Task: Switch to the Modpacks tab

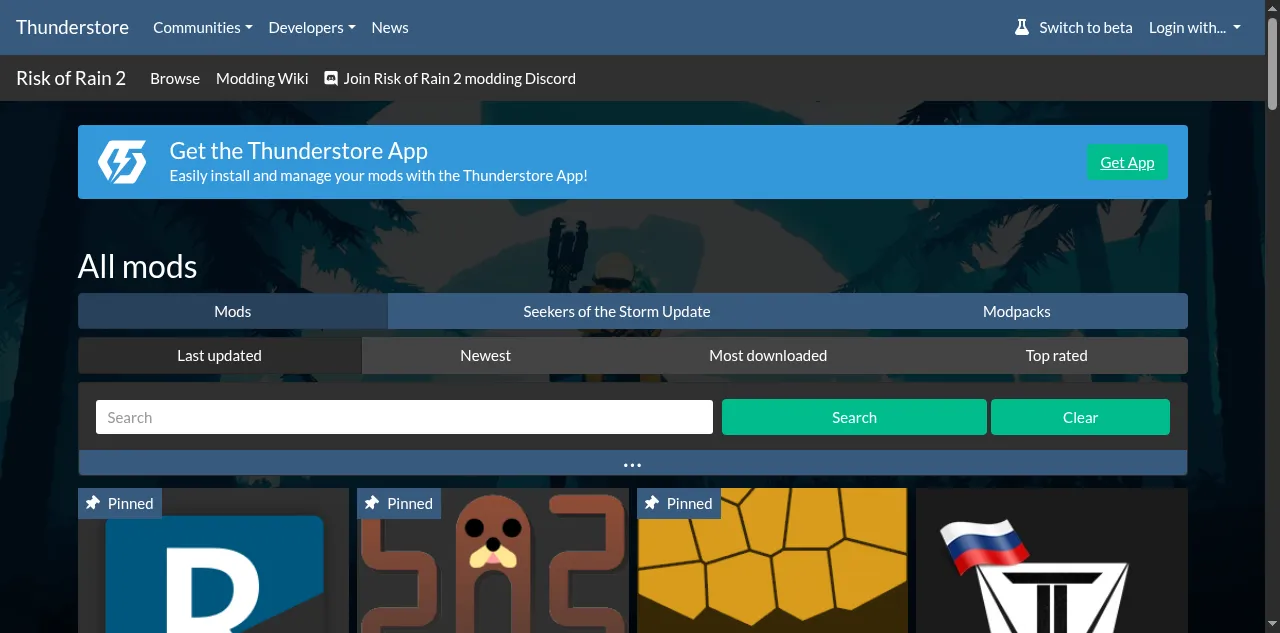Action: click(1017, 311)
